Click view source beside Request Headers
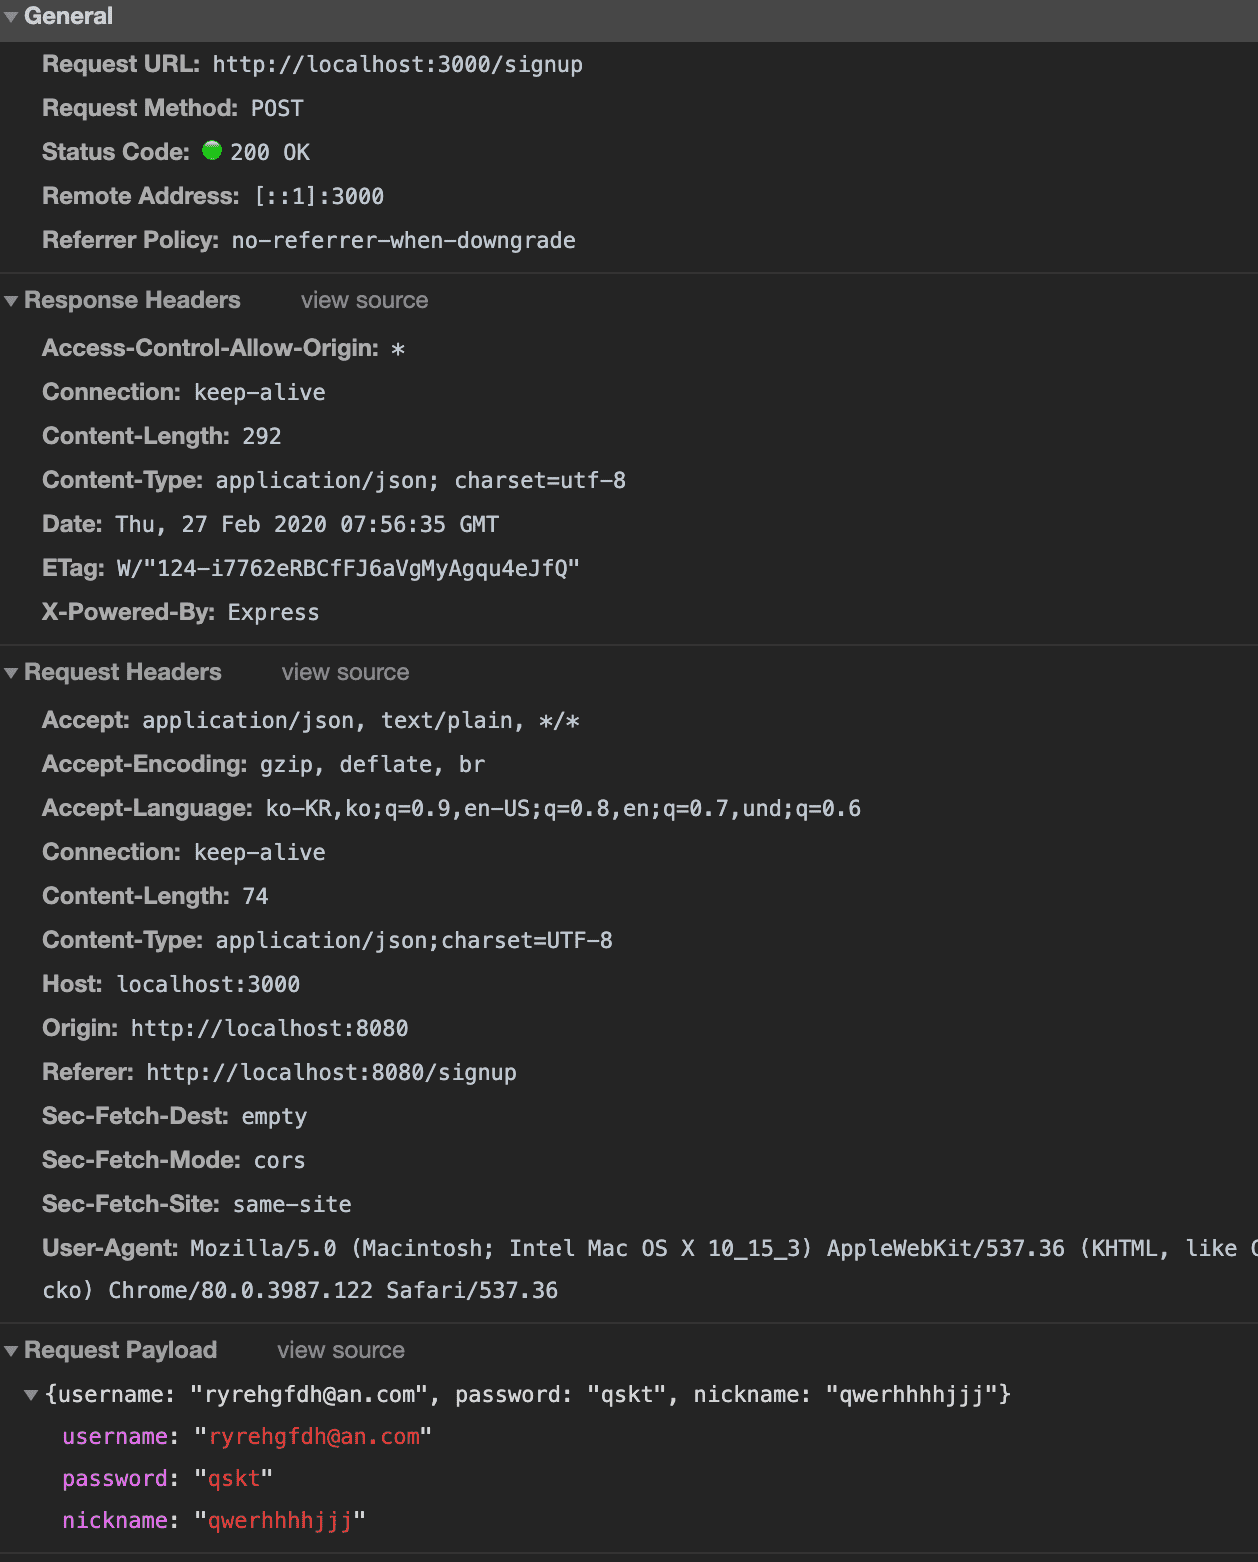Image resolution: width=1258 pixels, height=1562 pixels. click(345, 673)
